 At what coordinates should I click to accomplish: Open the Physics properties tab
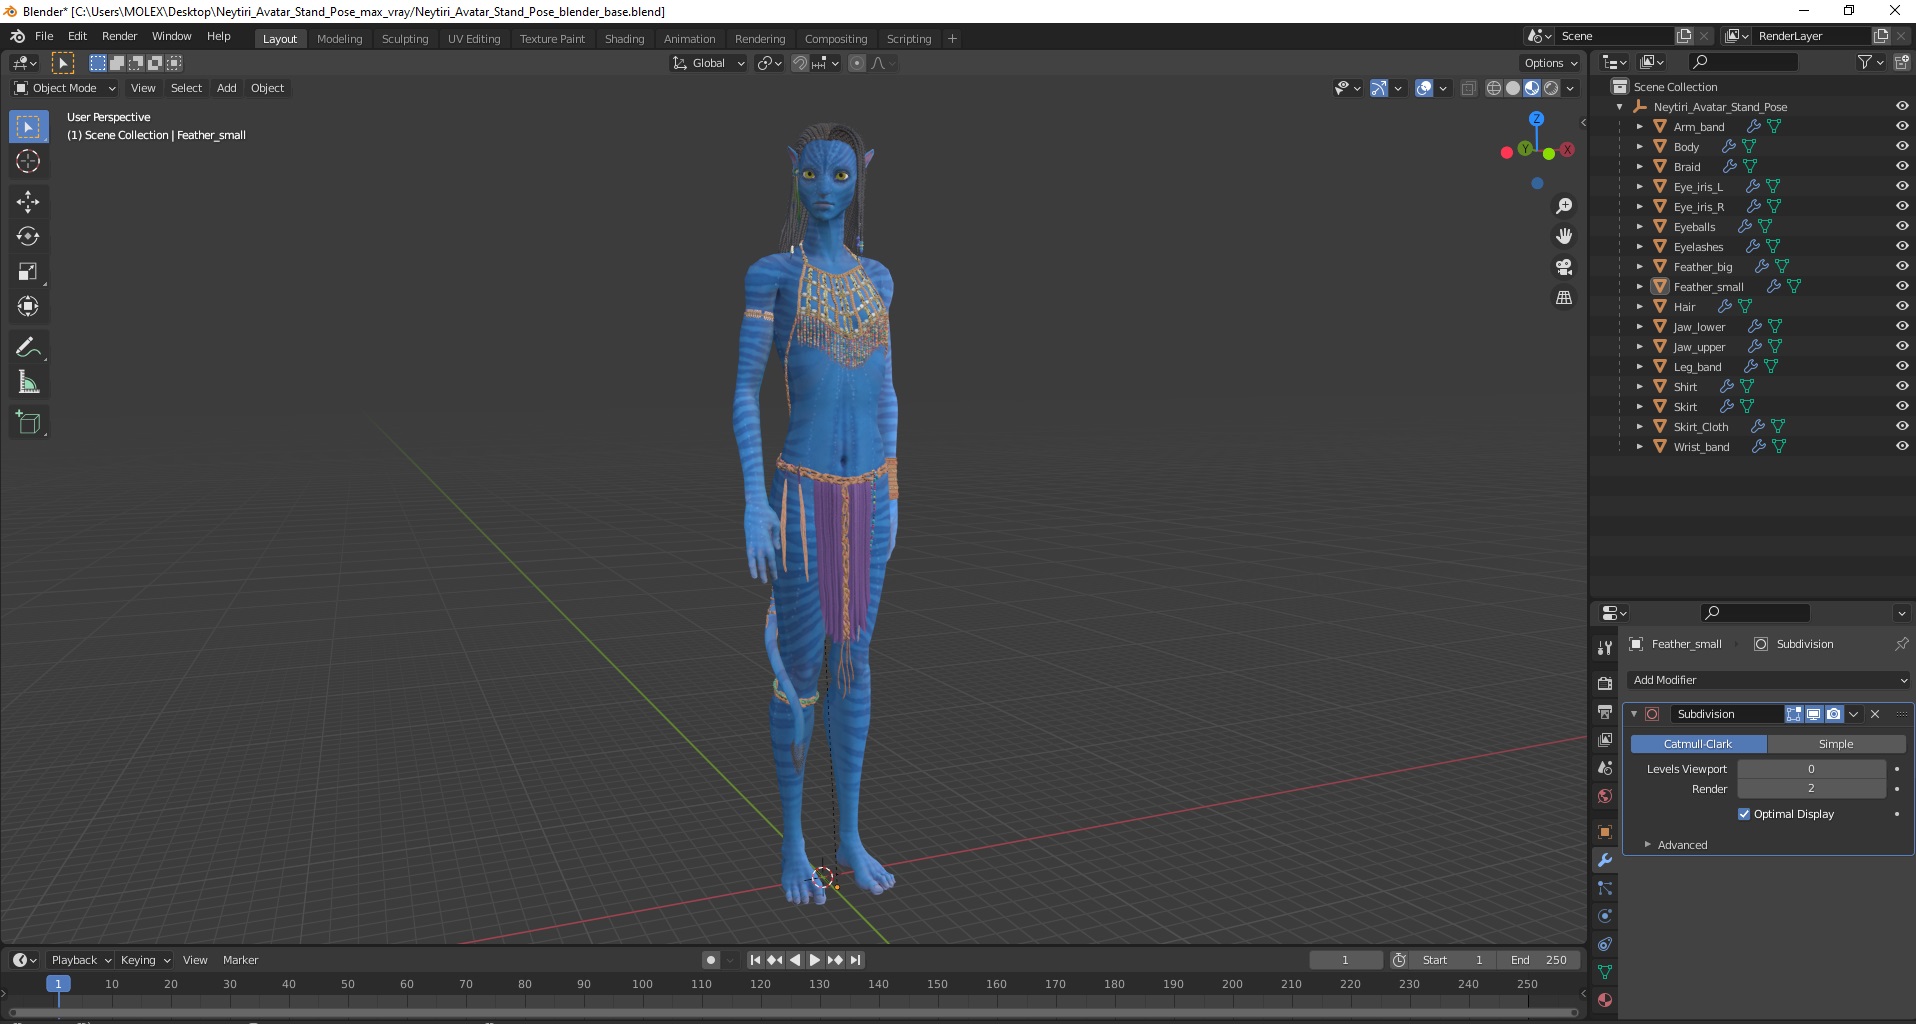(1605, 916)
